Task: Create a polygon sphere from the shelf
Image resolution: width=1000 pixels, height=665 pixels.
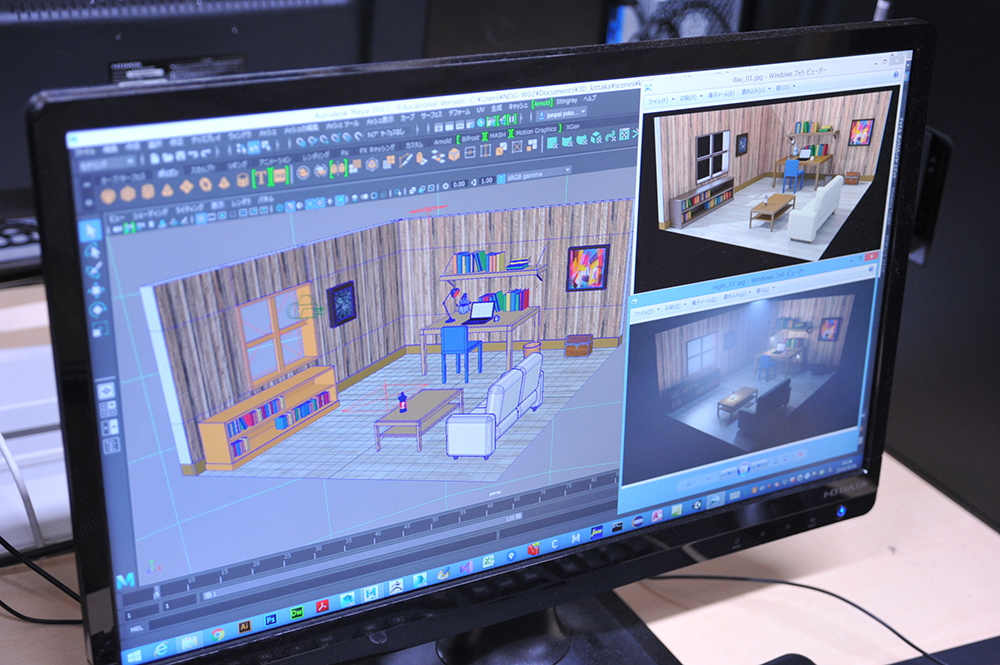Action: click(x=108, y=196)
